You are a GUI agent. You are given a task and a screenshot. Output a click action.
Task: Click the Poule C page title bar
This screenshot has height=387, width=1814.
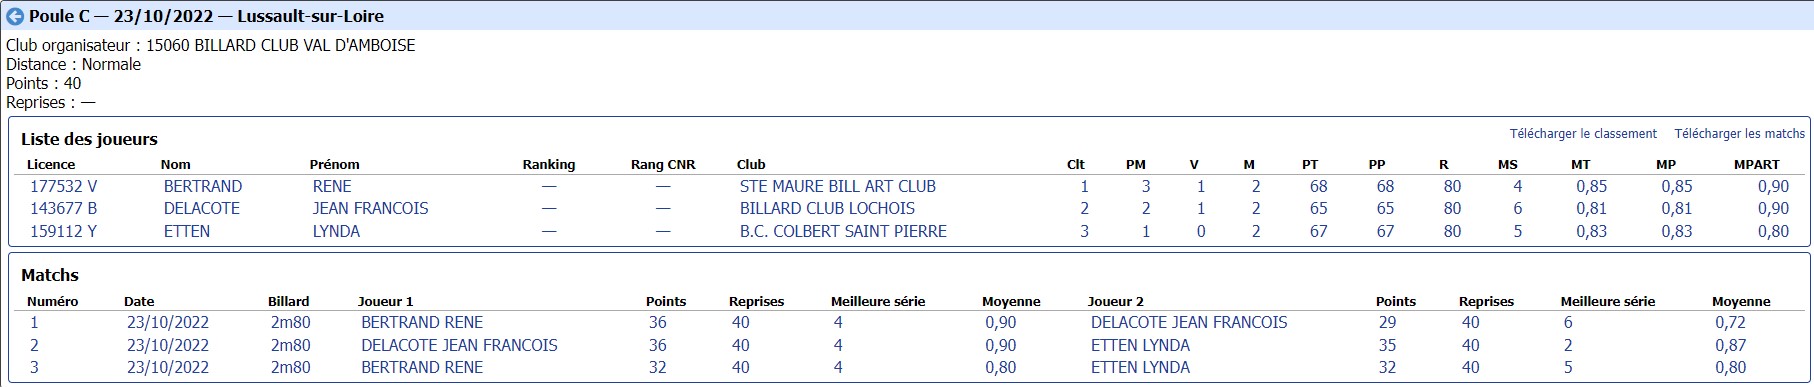pos(907,16)
